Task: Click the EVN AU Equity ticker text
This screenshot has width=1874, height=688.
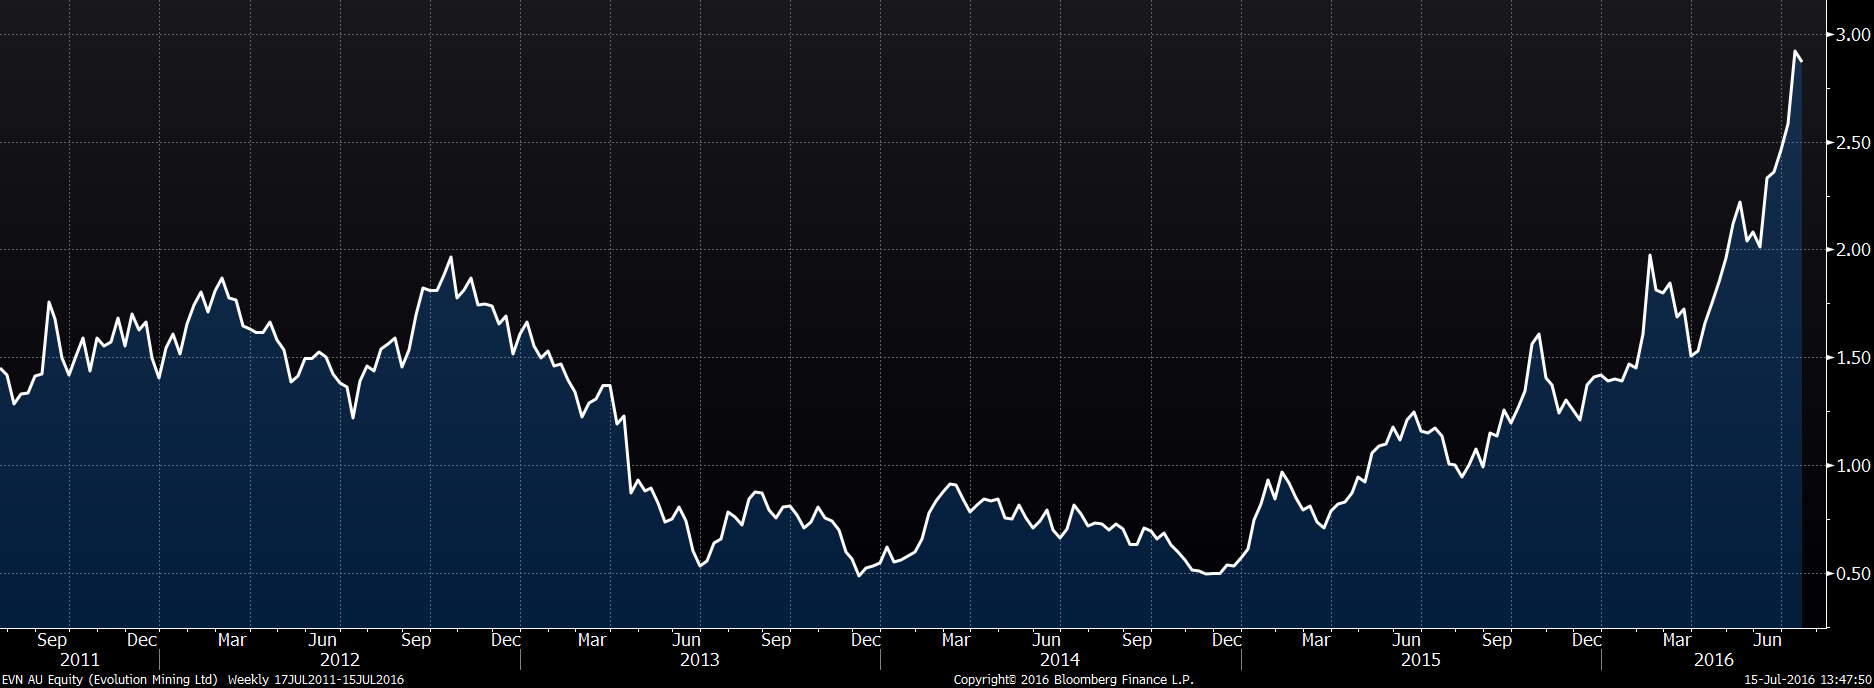Action: (x=42, y=680)
